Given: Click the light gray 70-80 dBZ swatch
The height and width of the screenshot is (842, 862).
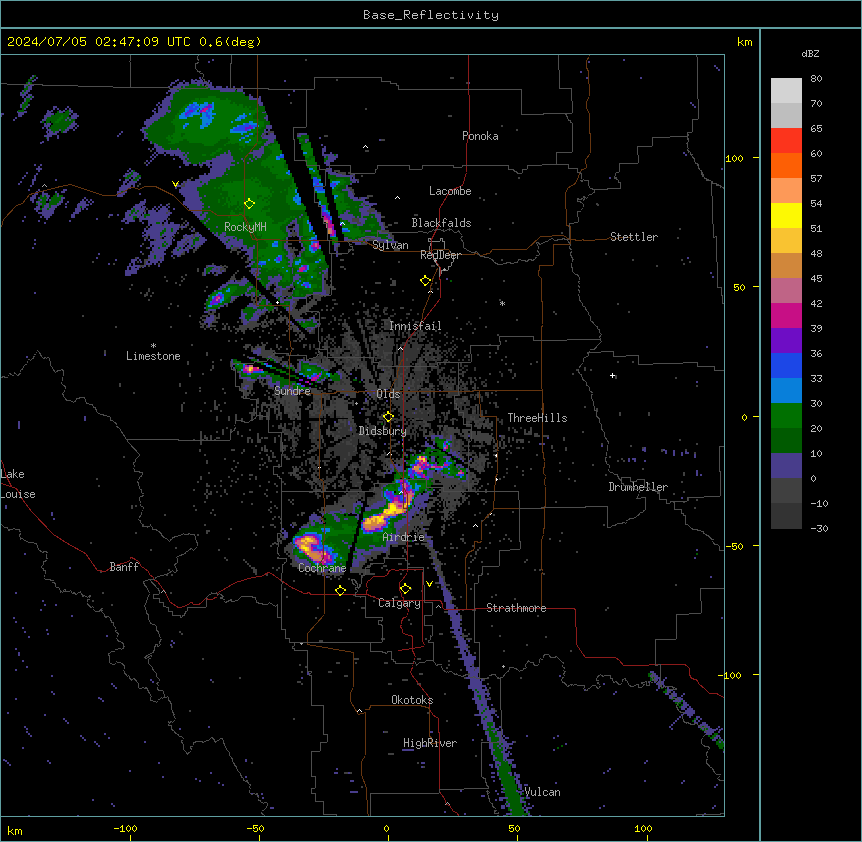Looking at the screenshot, I should [786, 91].
